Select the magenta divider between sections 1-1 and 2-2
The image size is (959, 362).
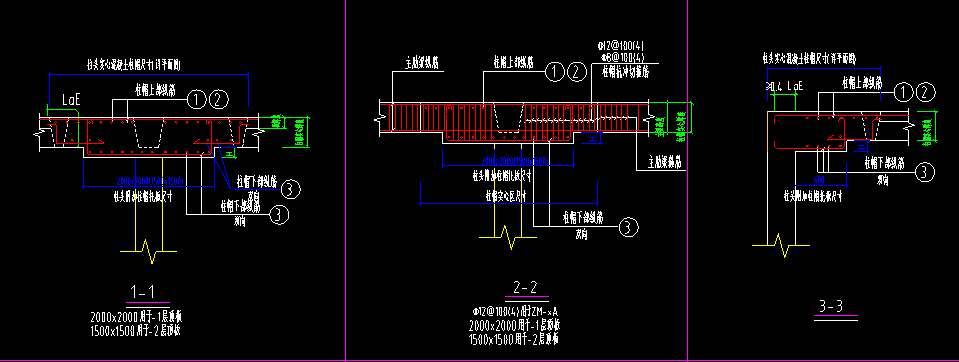[x=346, y=181]
